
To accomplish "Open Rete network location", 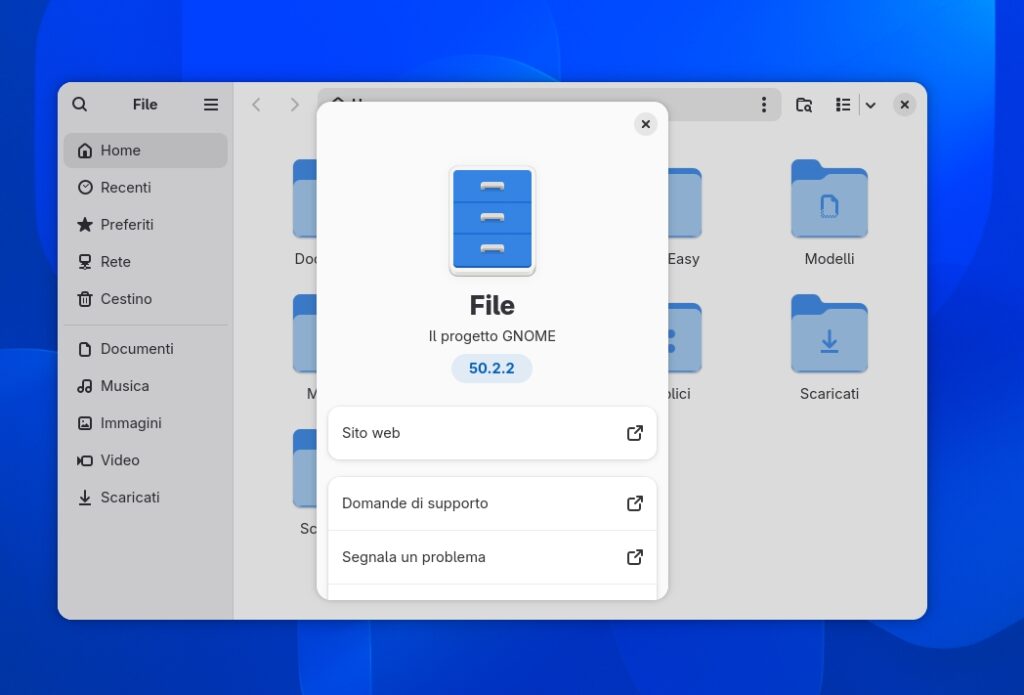I will click(146, 262).
